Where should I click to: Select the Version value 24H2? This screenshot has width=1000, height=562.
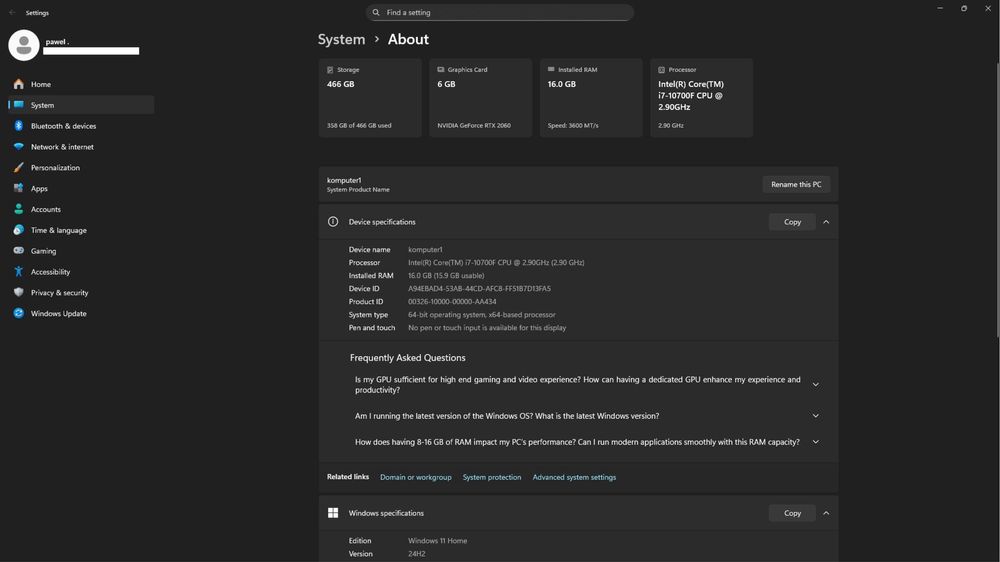pyautogui.click(x=416, y=554)
